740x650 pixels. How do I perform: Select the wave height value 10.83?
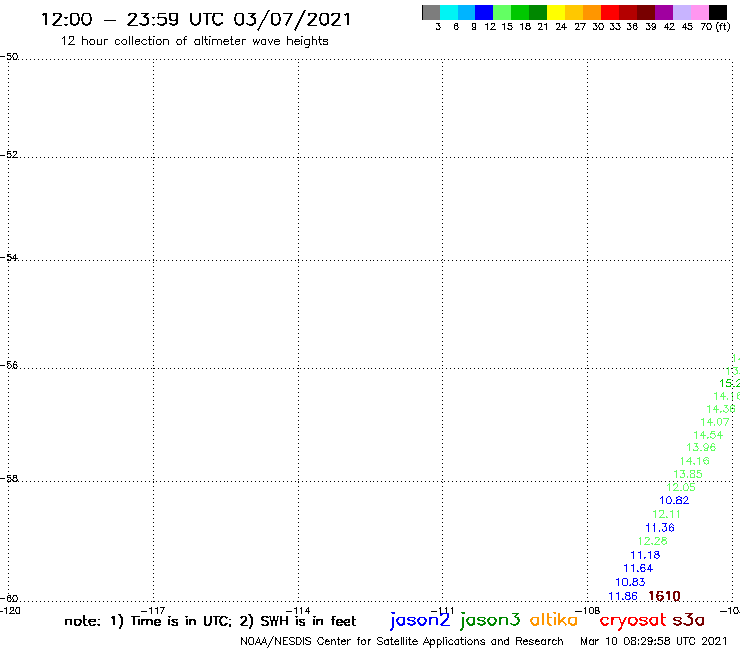click(x=630, y=582)
